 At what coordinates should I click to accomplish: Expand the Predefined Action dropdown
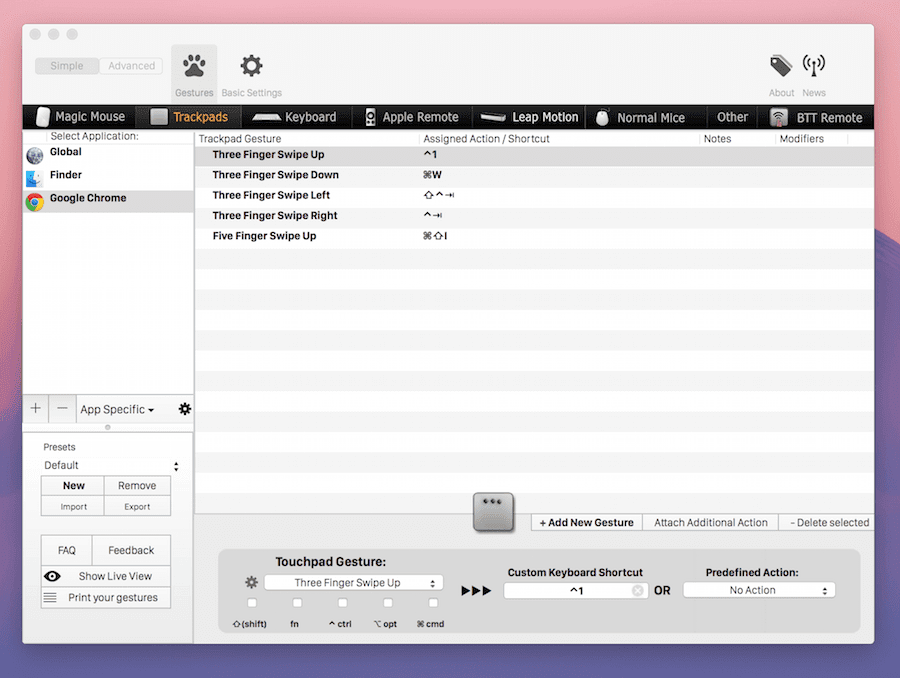(x=758, y=590)
